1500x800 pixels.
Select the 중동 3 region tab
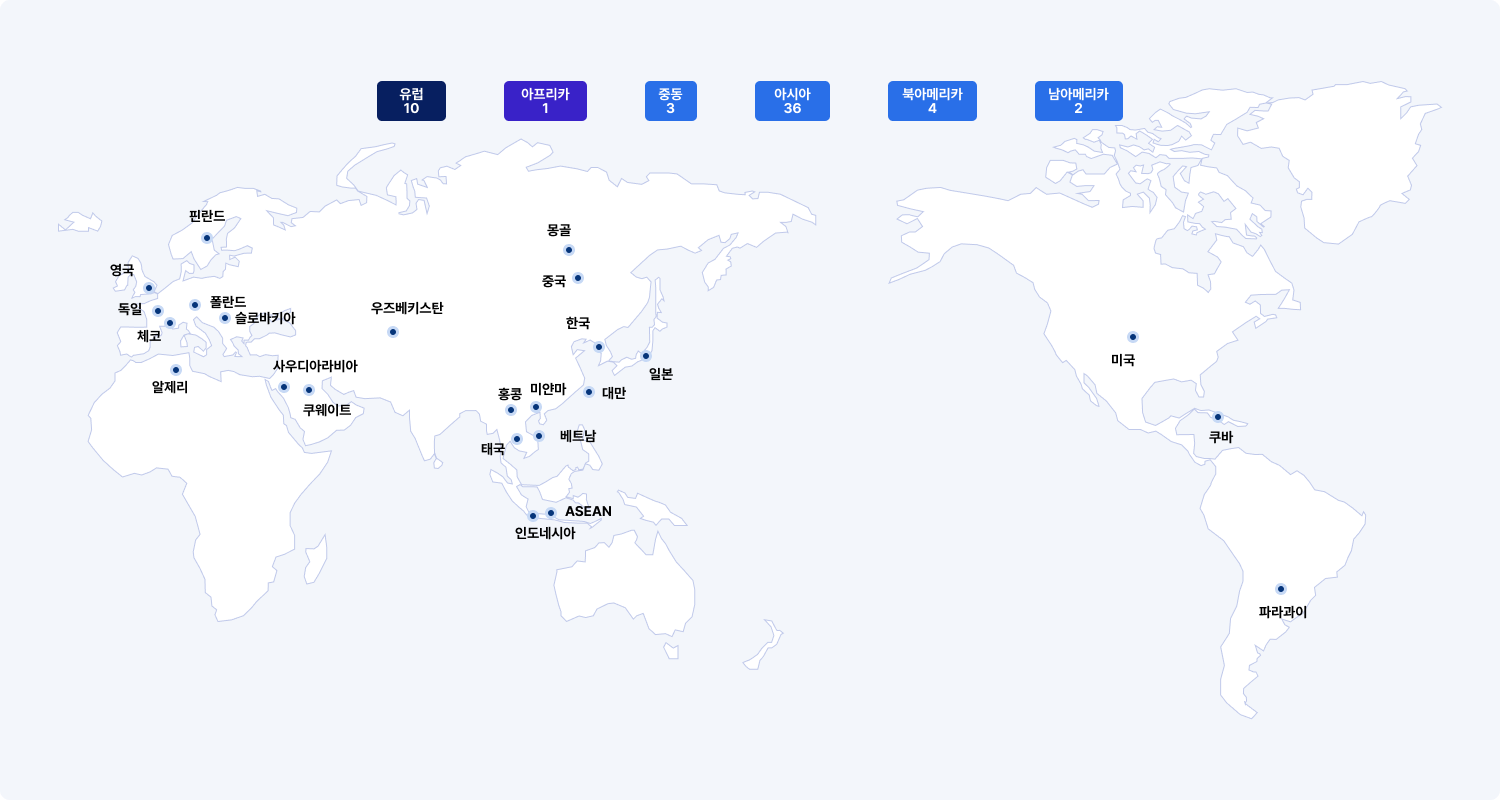pyautogui.click(x=670, y=101)
